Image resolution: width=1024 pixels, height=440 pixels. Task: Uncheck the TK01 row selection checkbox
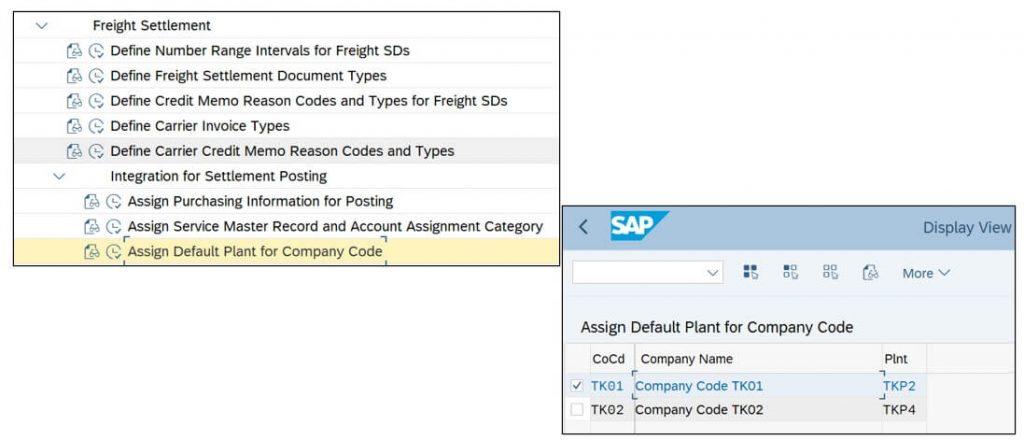click(577, 386)
